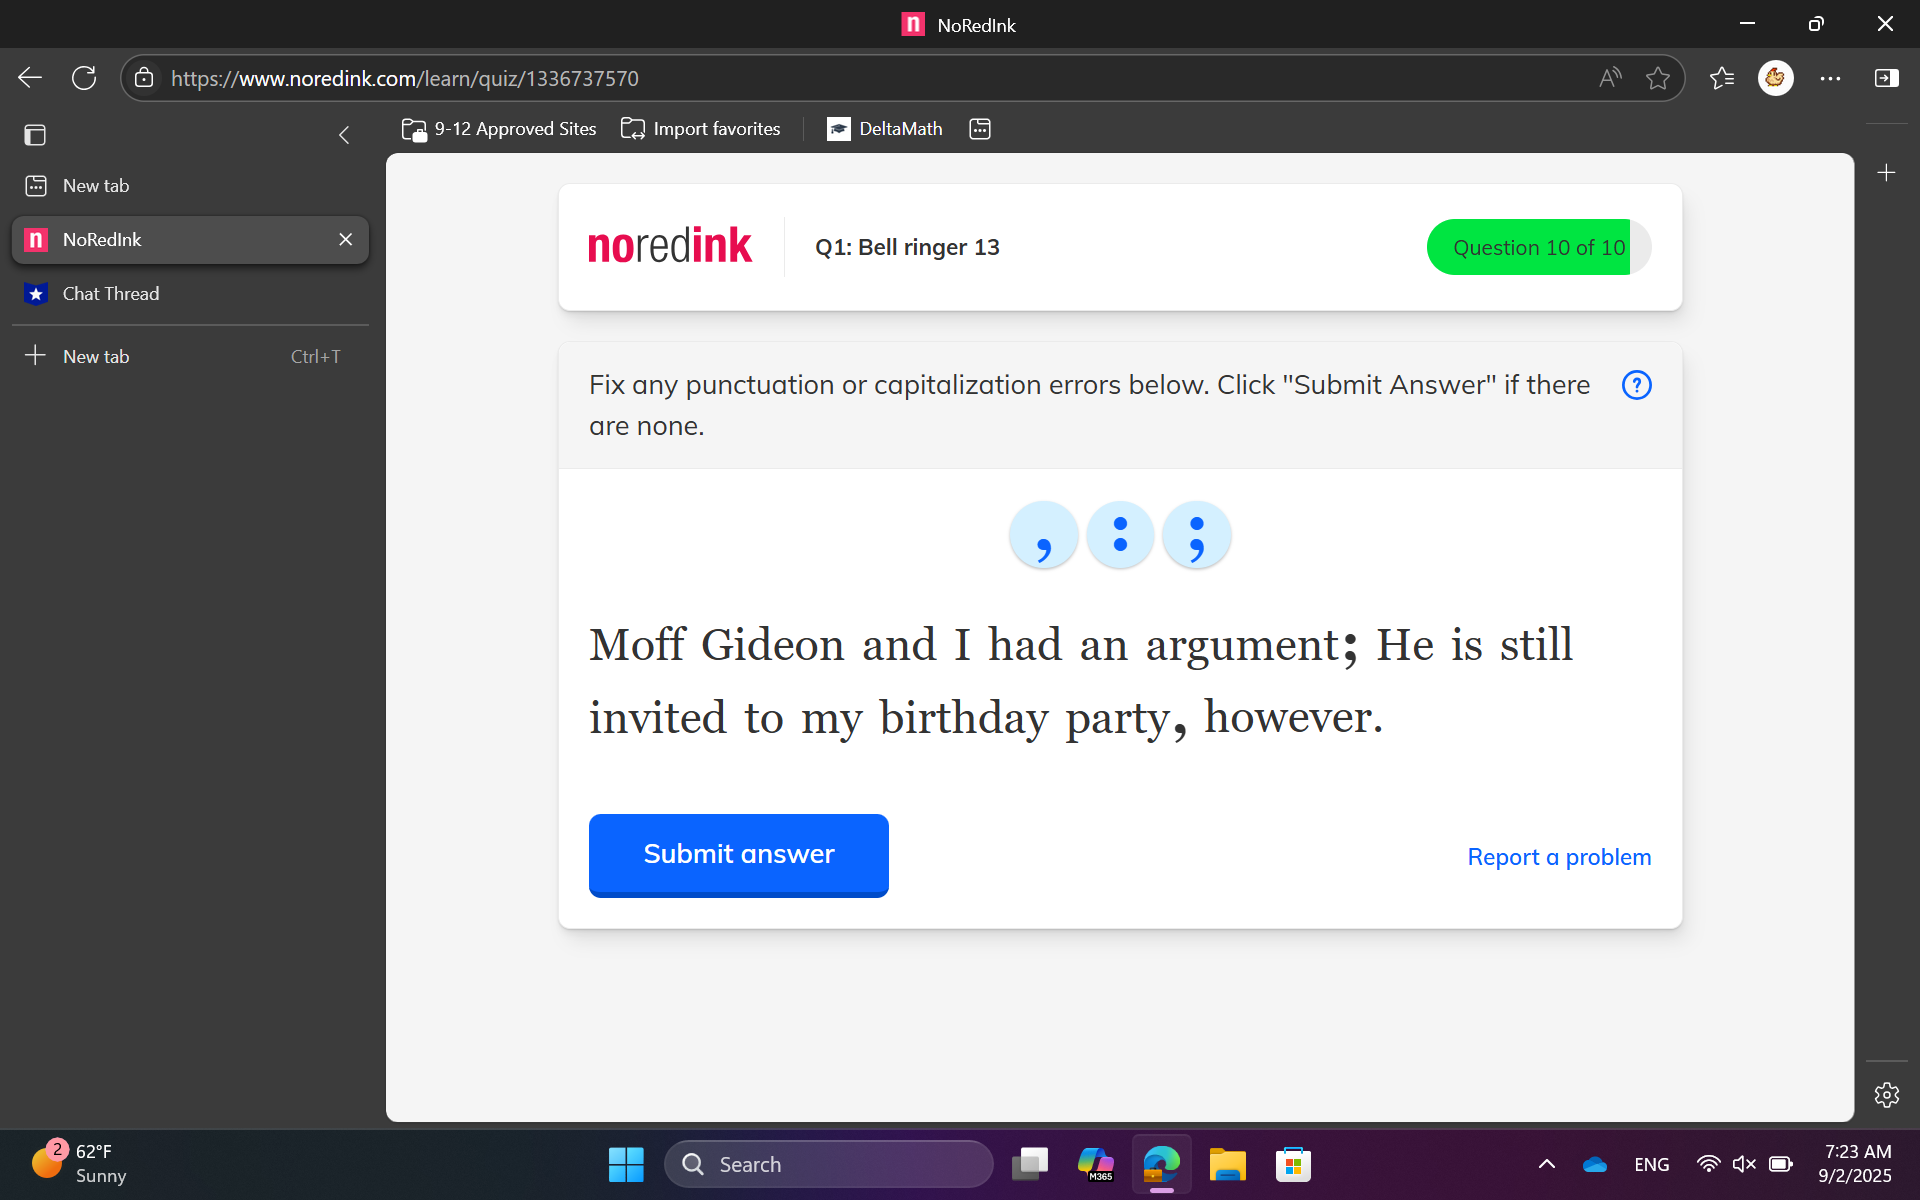Select the comma punctuation icon
This screenshot has height=1200, width=1920.
(1043, 534)
